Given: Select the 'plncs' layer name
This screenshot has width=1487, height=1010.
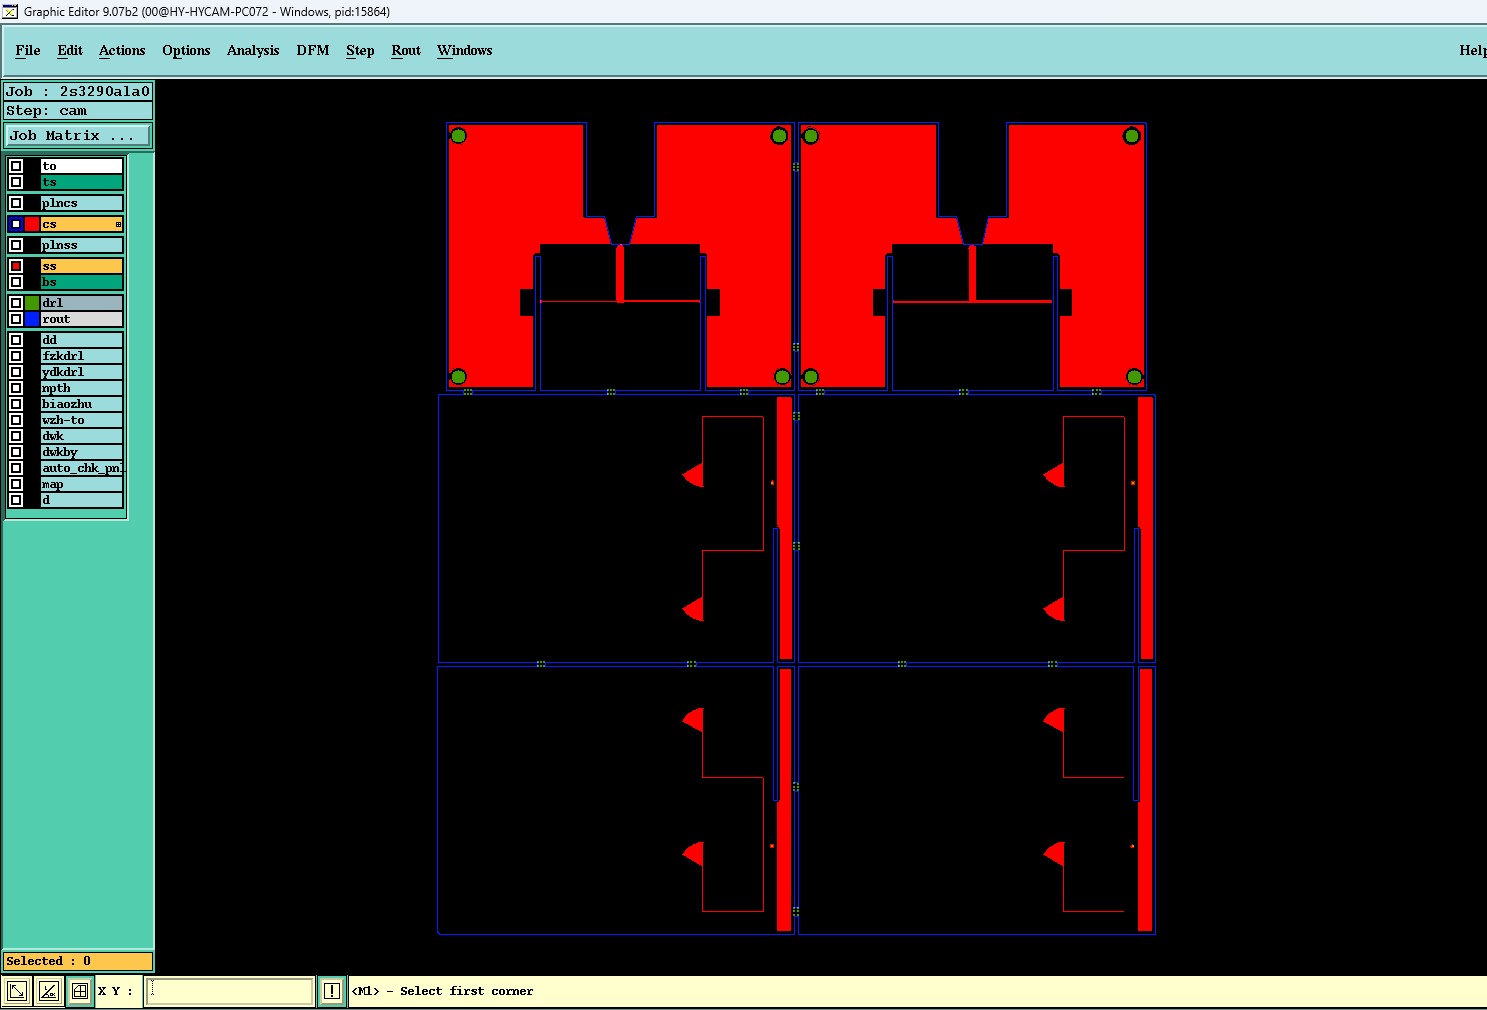Looking at the screenshot, I should (82, 203).
